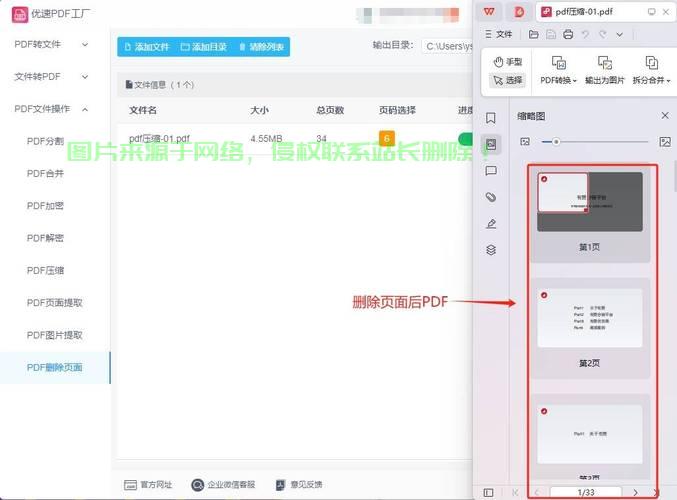Open the PDF解密 function
The height and width of the screenshot is (500, 677).
point(45,238)
